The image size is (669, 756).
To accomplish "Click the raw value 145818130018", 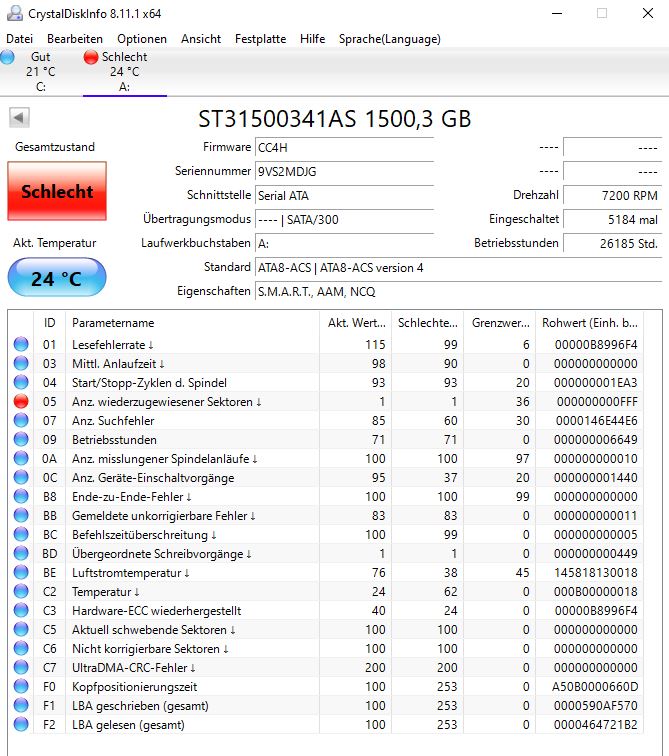I will click(x=596, y=573).
